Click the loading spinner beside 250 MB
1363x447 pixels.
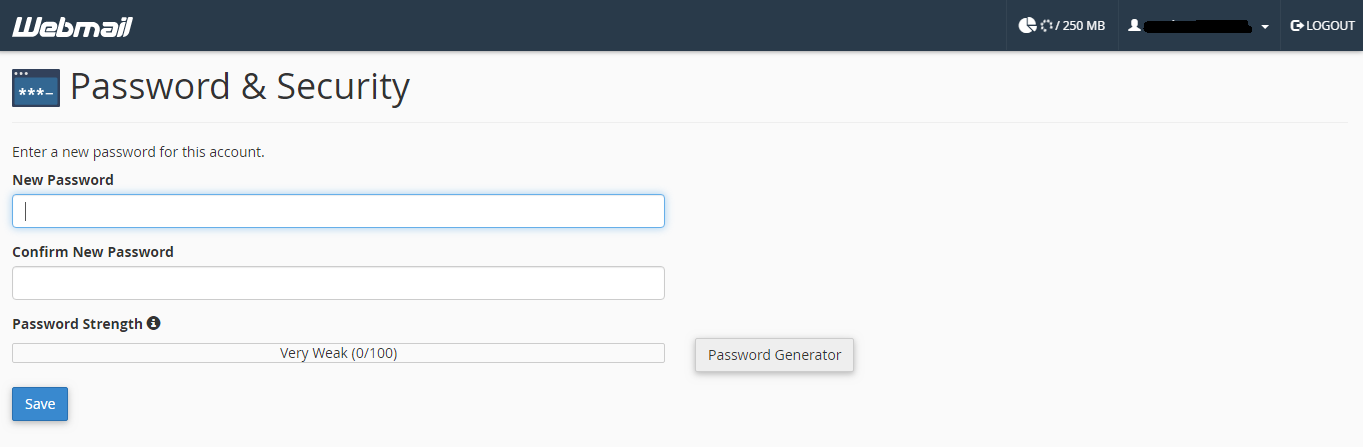(x=1047, y=25)
